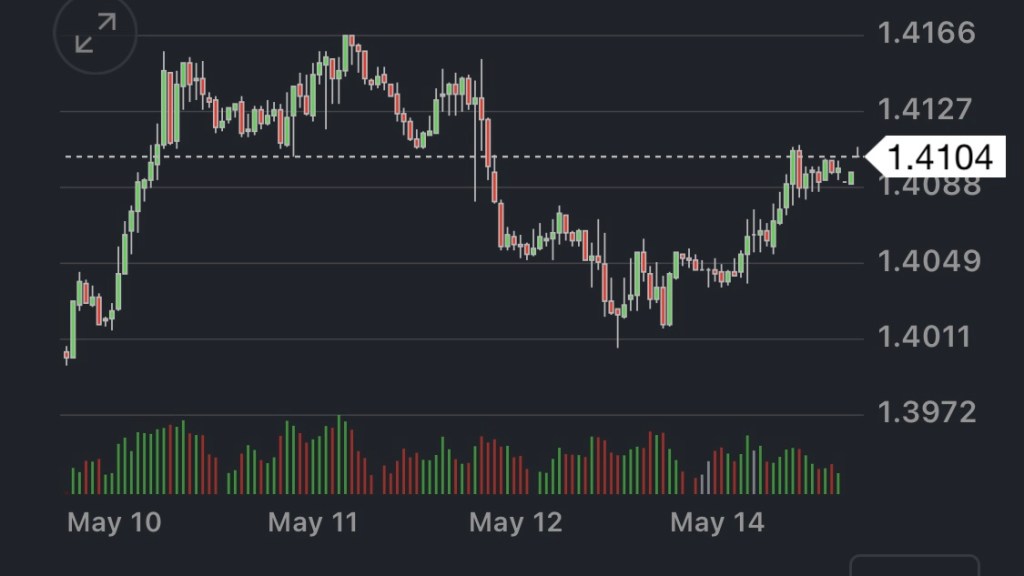Select the May 12 date label

(x=515, y=523)
